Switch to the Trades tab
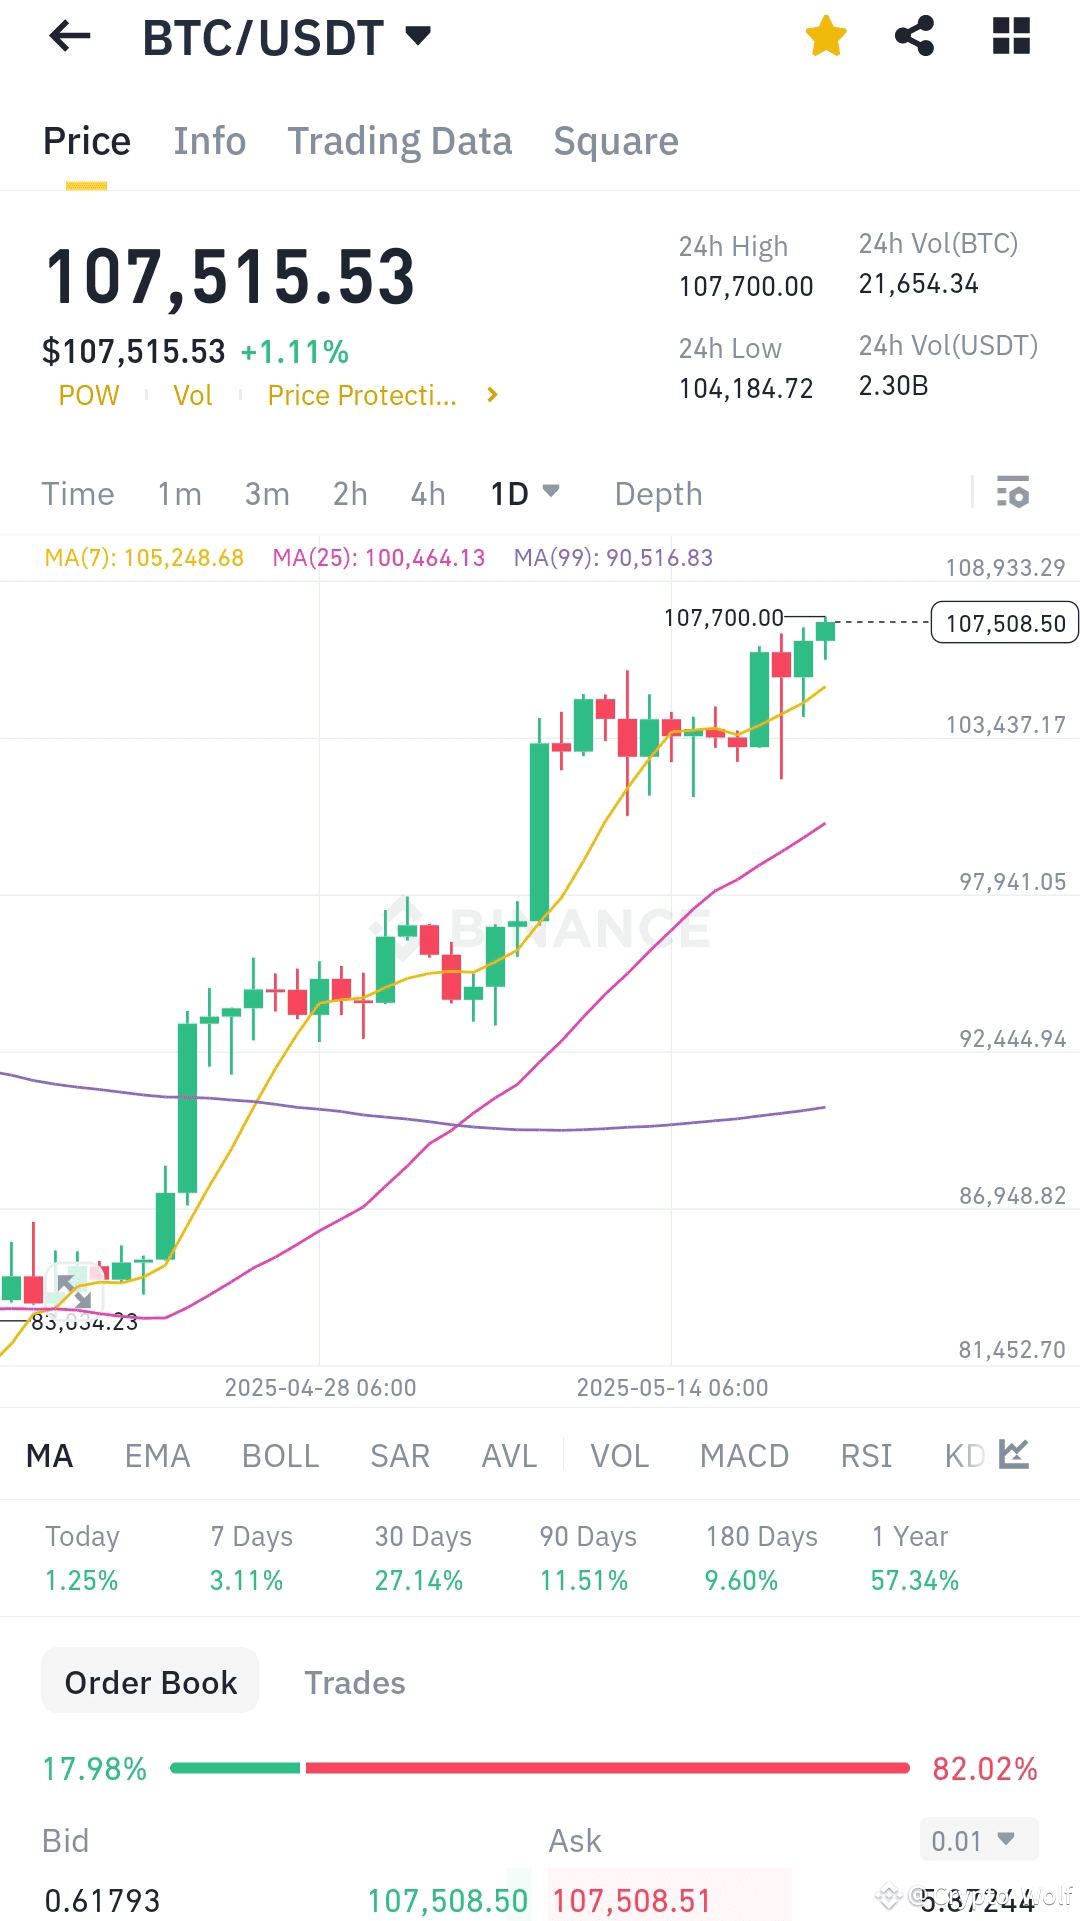Screen dimensions: 1080x1921 point(354,1682)
